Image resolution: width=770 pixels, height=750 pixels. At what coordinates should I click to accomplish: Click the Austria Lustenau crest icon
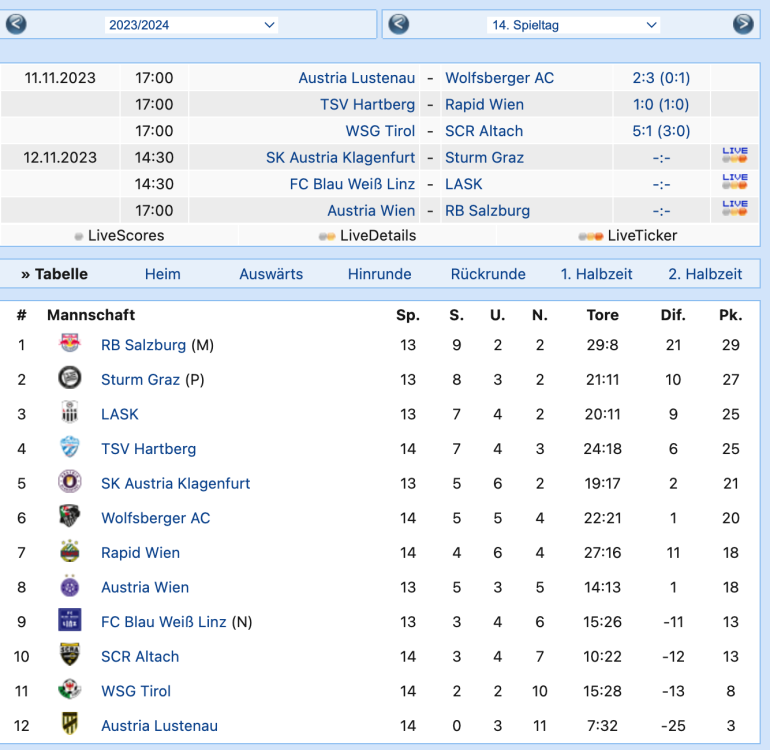(70, 725)
